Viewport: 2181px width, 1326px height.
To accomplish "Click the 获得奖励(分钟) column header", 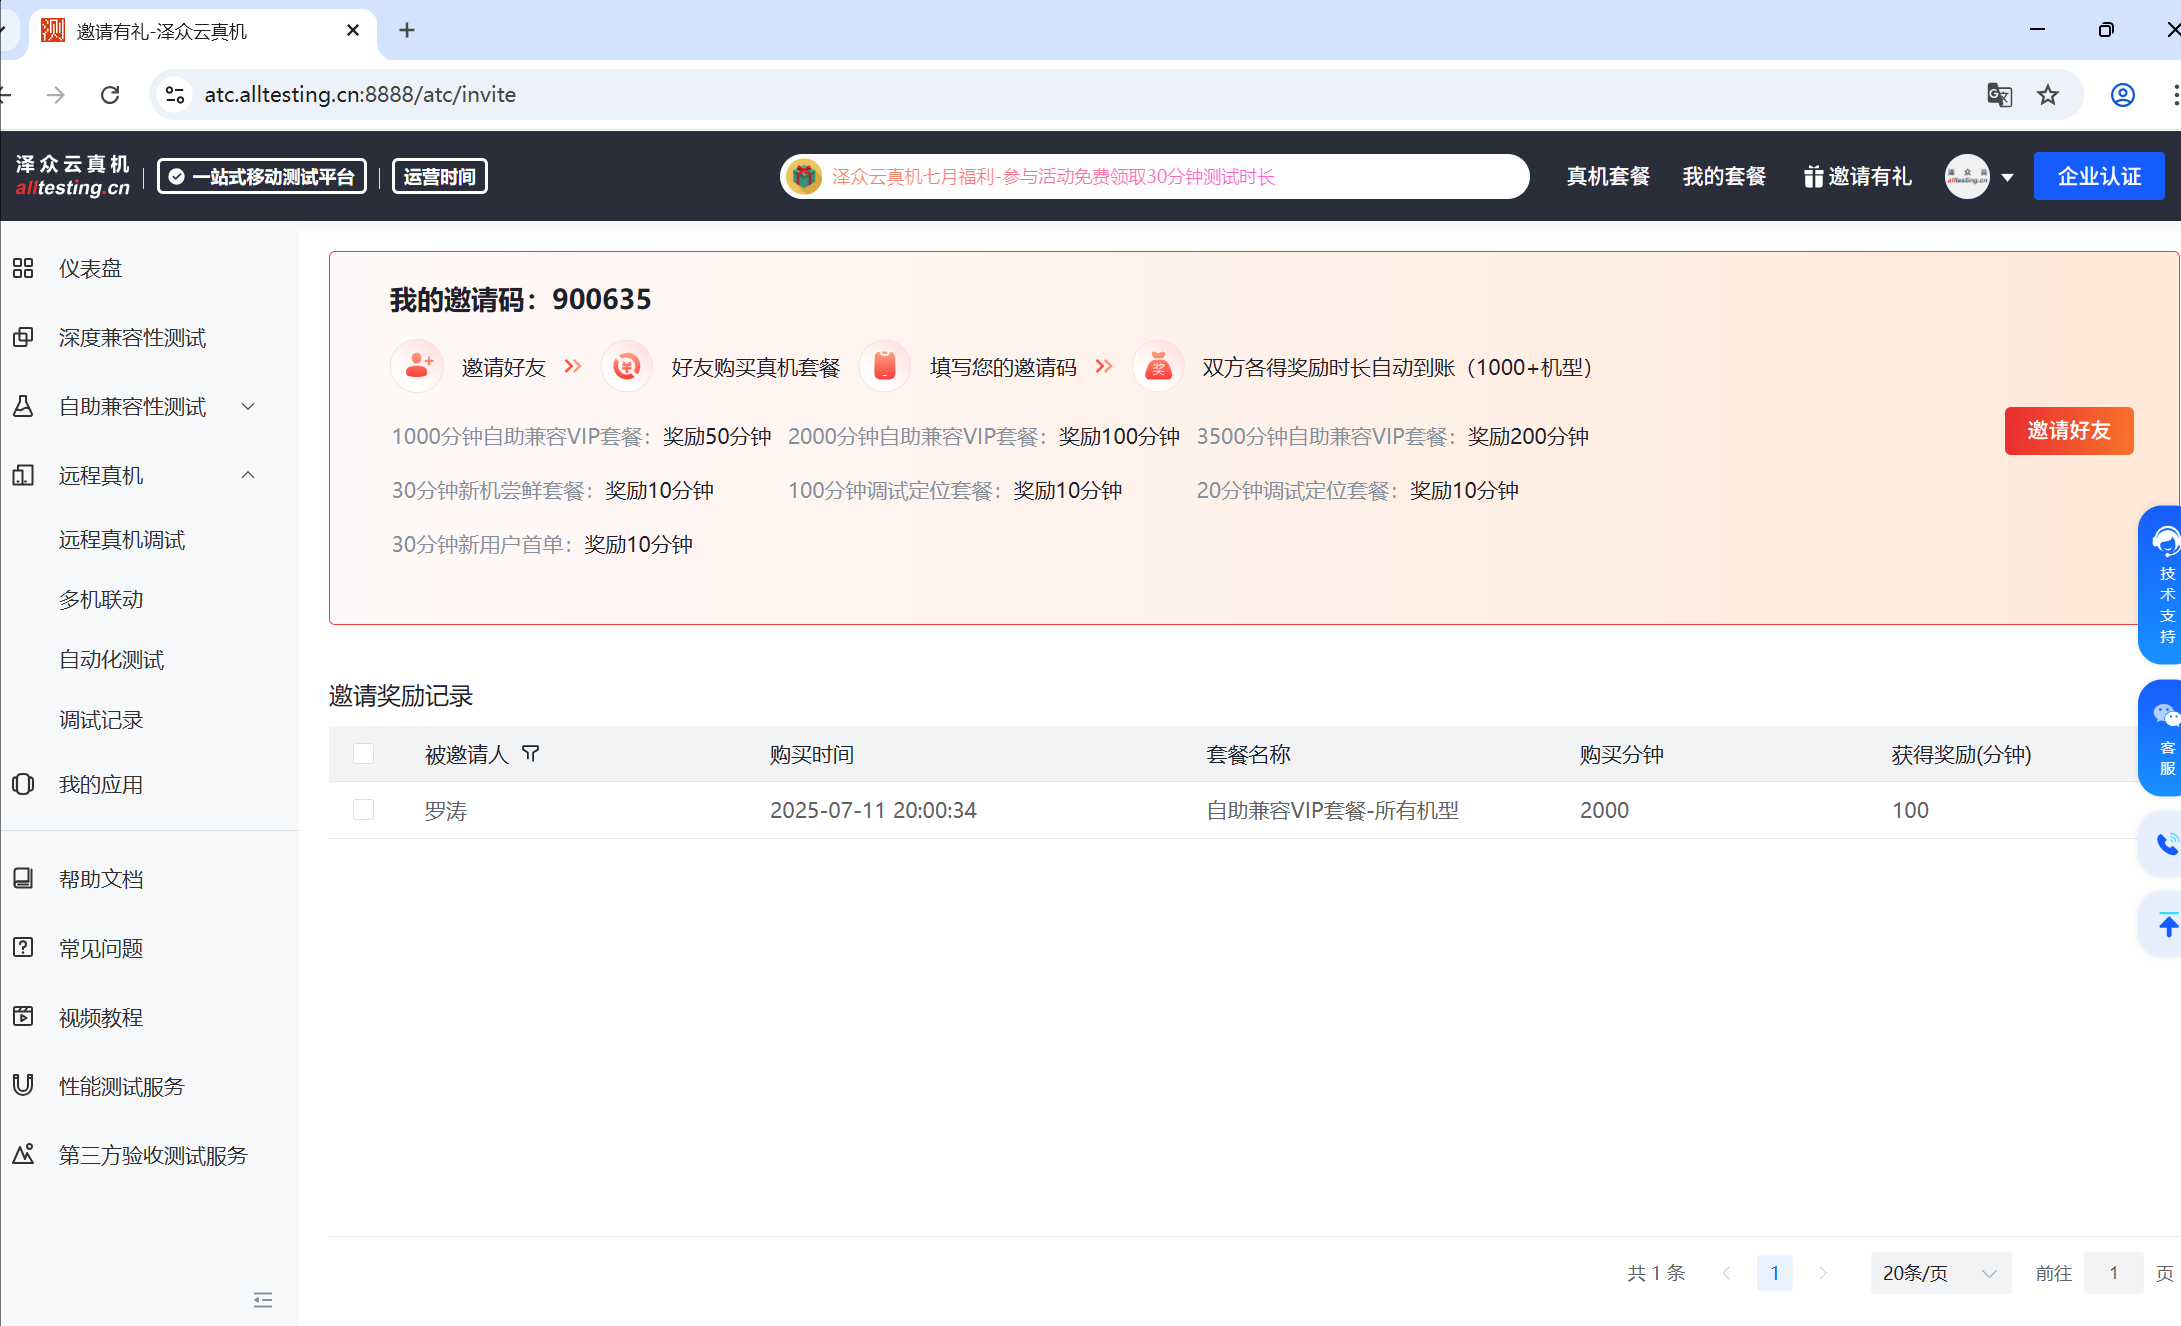I will click(x=1961, y=754).
